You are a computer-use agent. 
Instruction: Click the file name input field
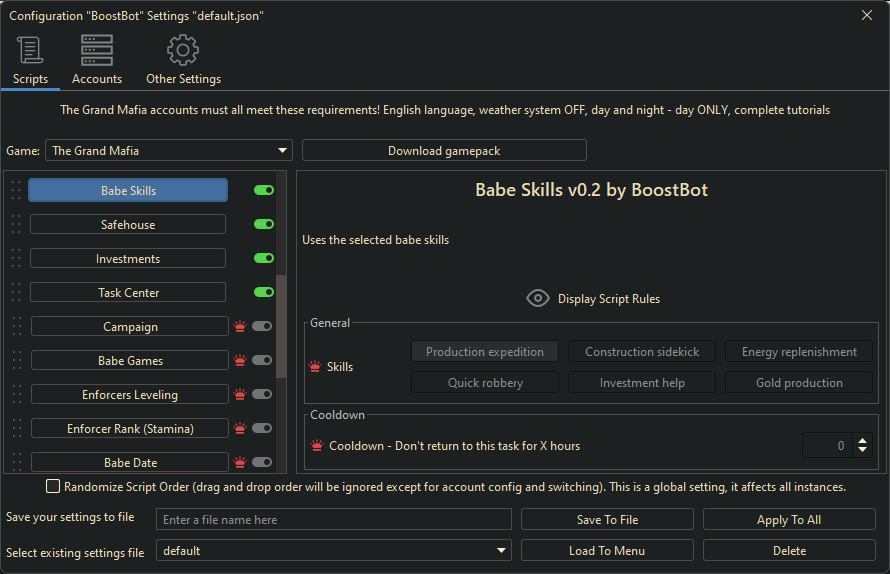(334, 520)
